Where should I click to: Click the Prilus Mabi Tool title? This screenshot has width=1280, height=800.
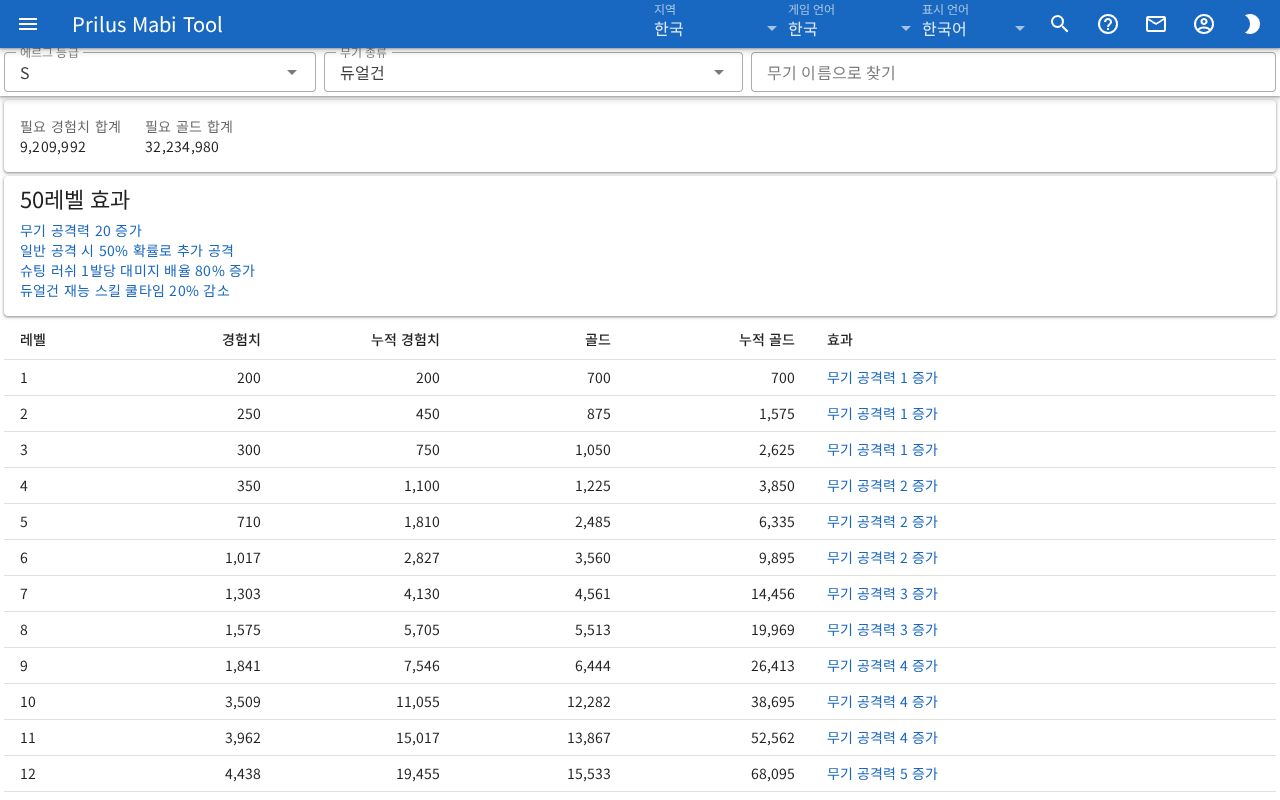click(148, 24)
